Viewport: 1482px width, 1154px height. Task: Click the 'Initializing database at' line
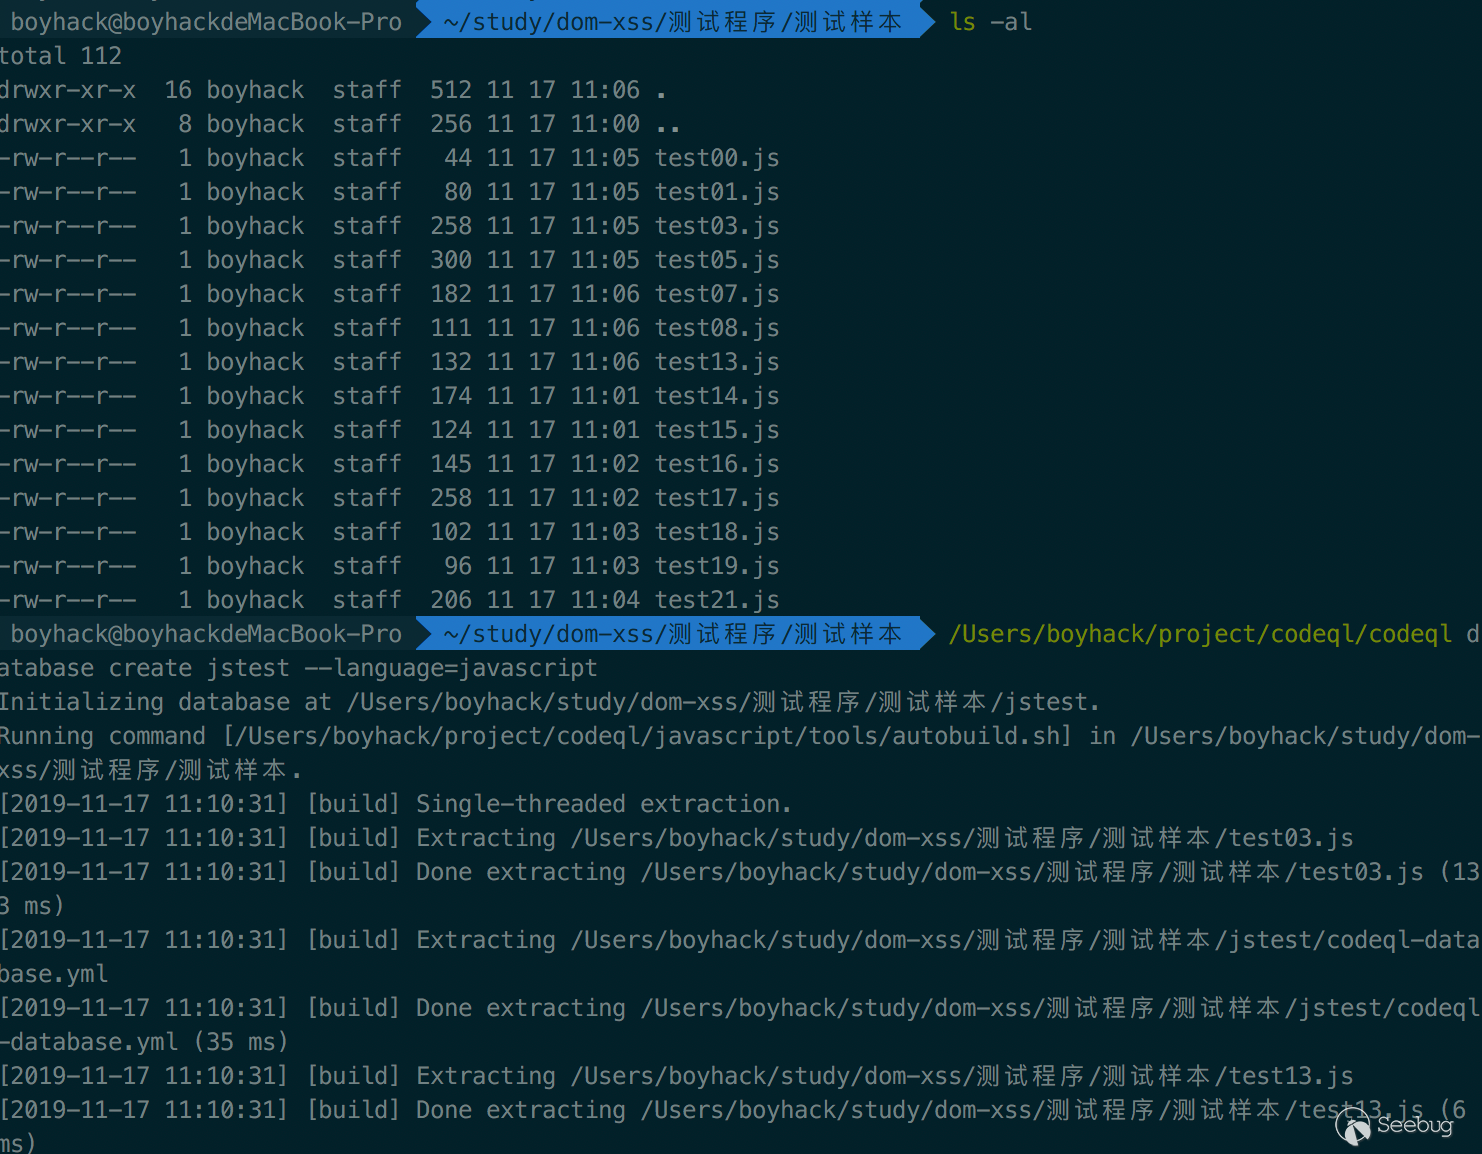[550, 702]
